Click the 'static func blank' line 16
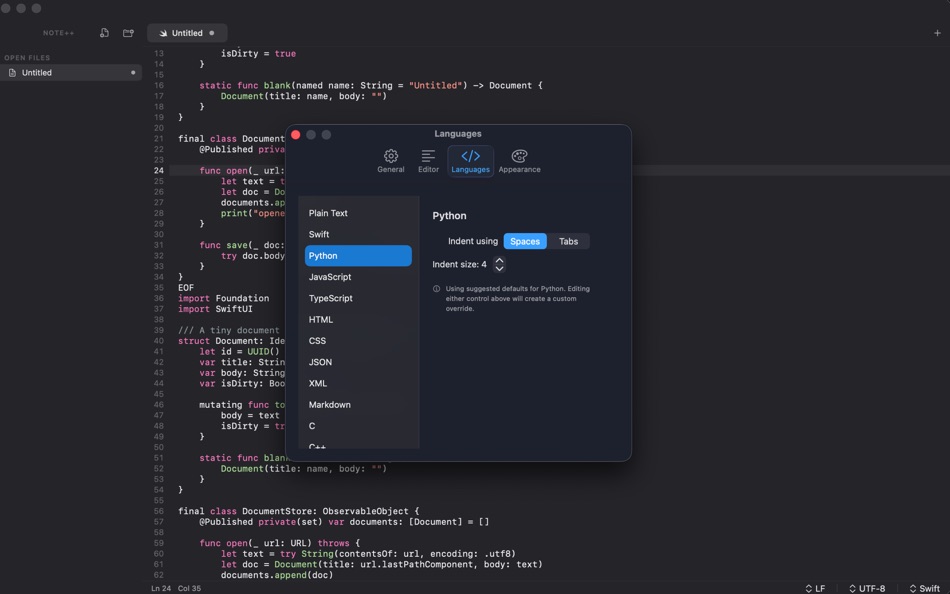The image size is (950, 594). pyautogui.click(x=371, y=85)
